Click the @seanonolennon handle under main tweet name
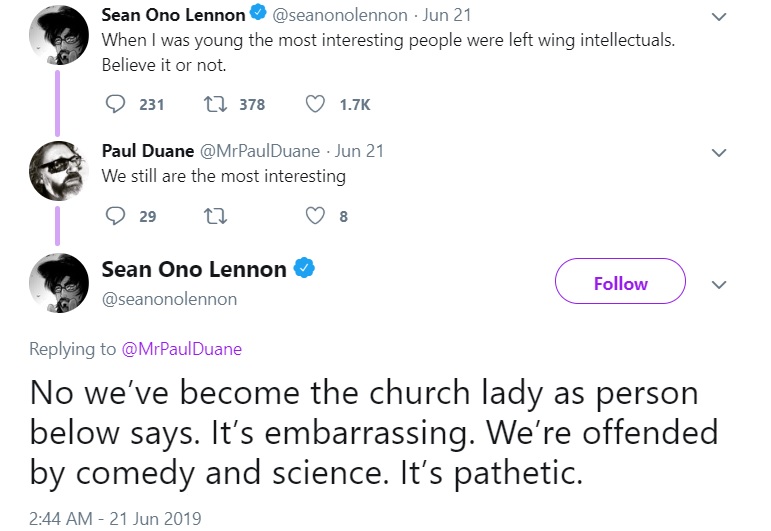 click(x=169, y=298)
